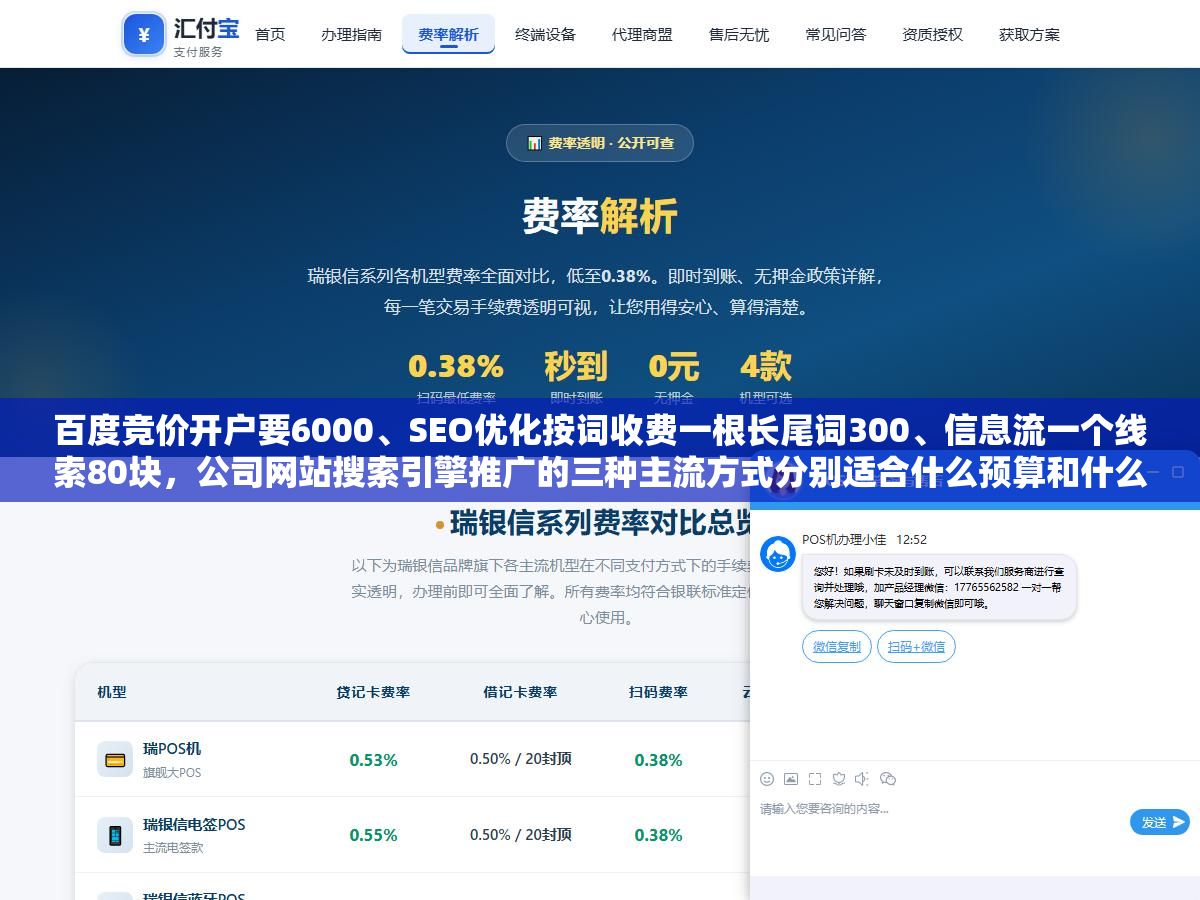
Task: Open the 终端设备 nav item
Action: coord(545,34)
